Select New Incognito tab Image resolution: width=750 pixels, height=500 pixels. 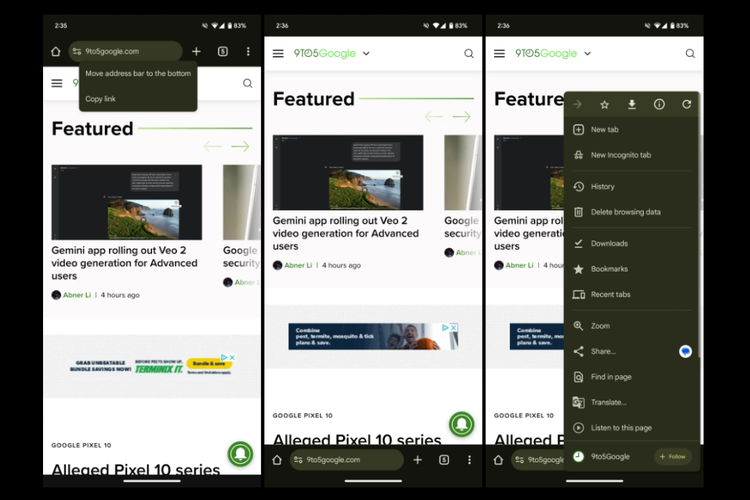point(631,155)
